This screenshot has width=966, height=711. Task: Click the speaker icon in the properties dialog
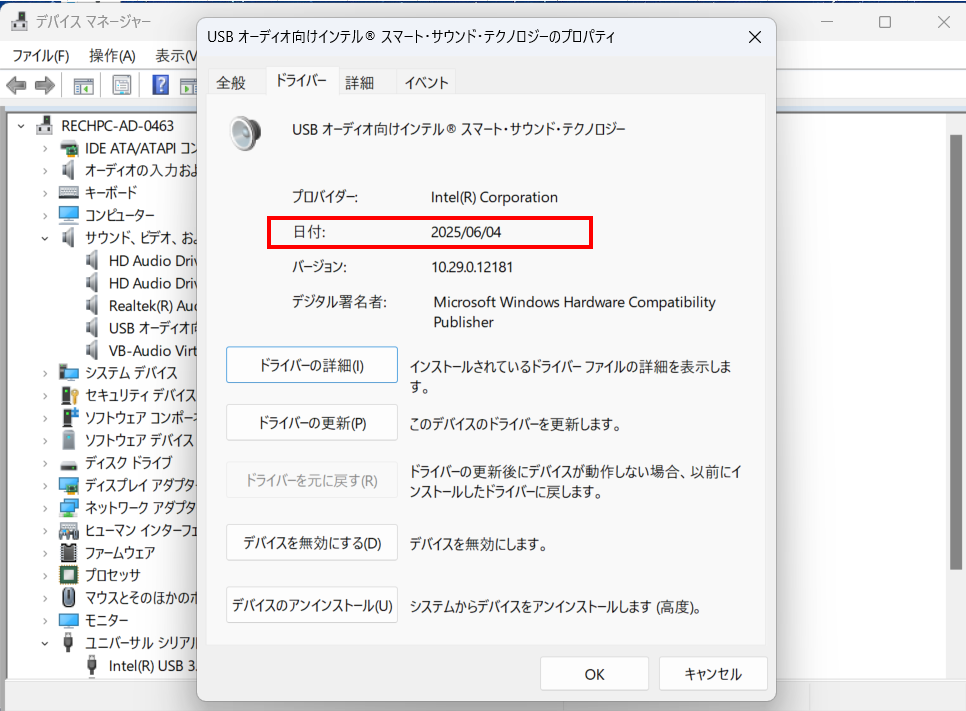coord(245,132)
